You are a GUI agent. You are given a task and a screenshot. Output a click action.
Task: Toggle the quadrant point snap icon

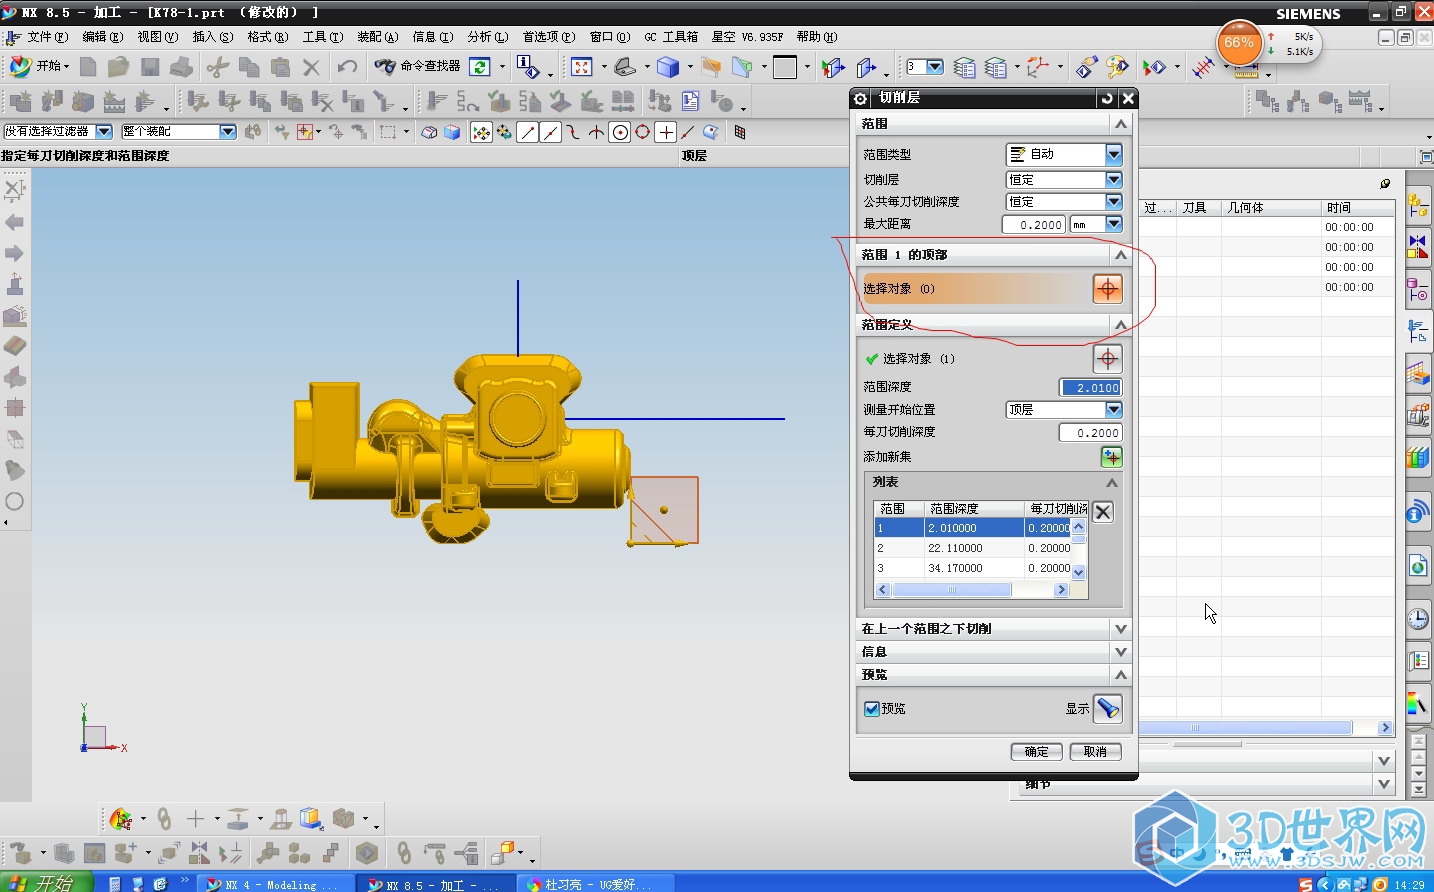[643, 132]
